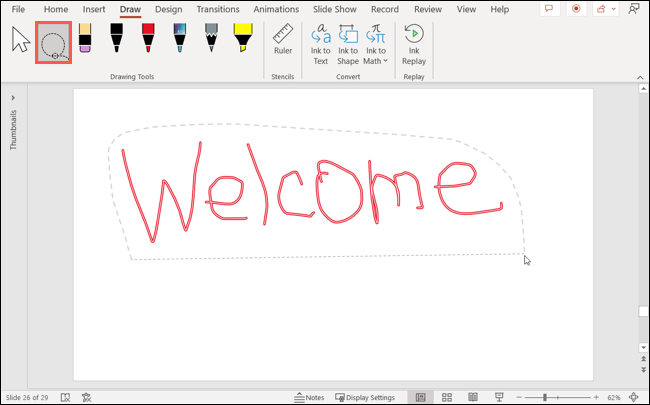
Task: Click vertical scrollbar down arrow
Action: pos(643,347)
